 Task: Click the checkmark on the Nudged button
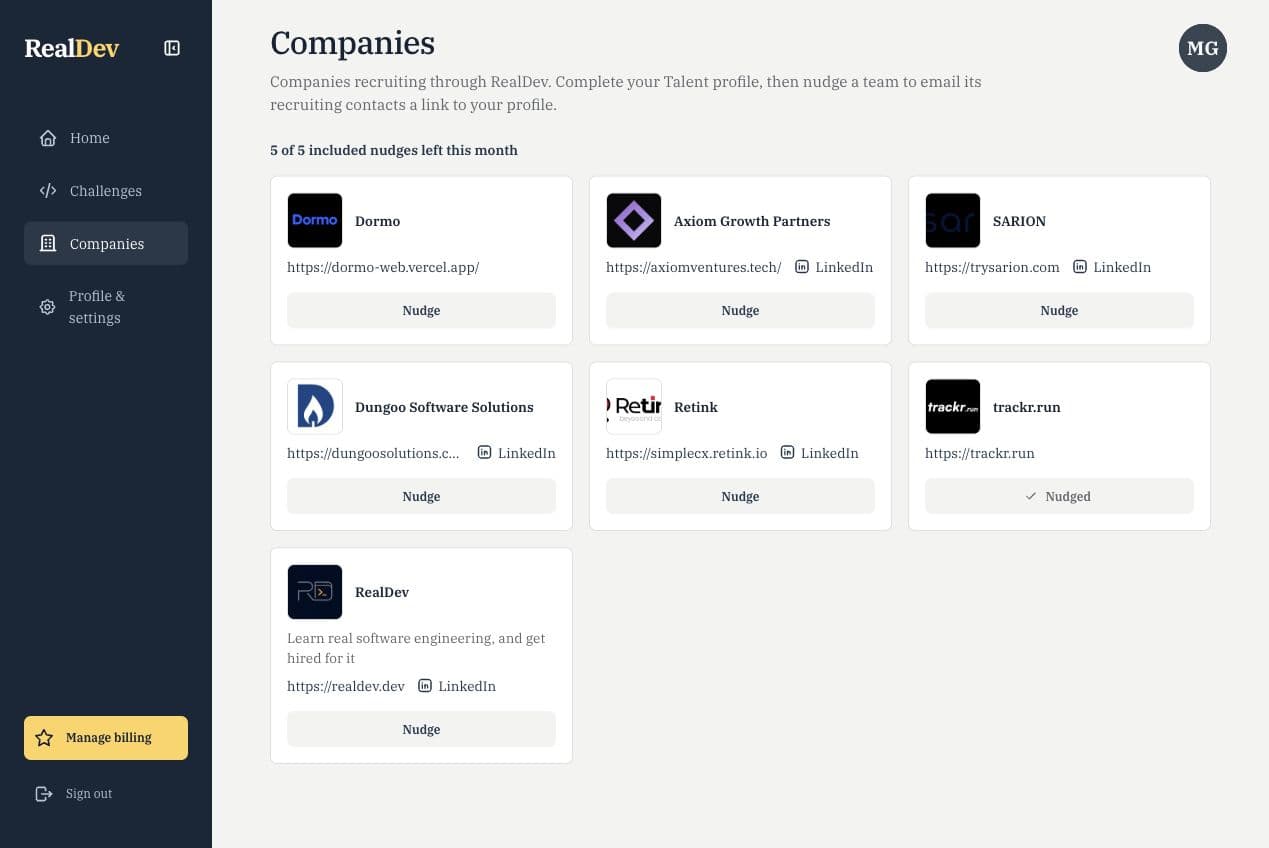click(1031, 496)
